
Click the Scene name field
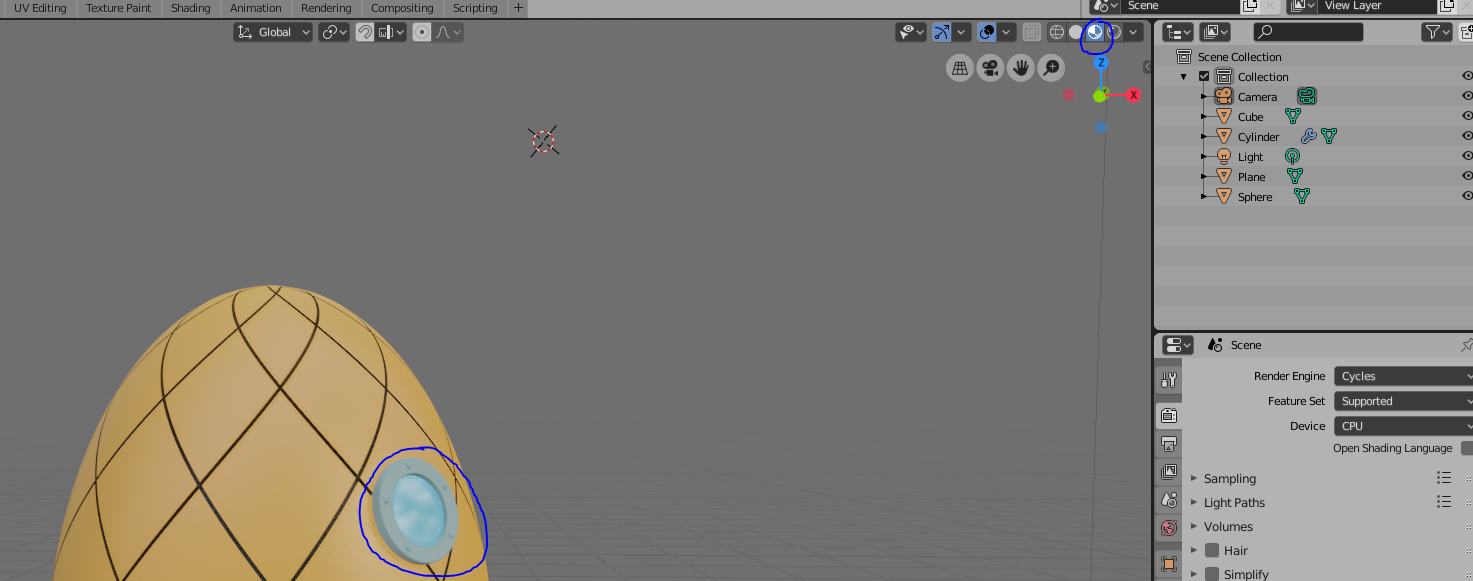pyautogui.click(x=1180, y=6)
